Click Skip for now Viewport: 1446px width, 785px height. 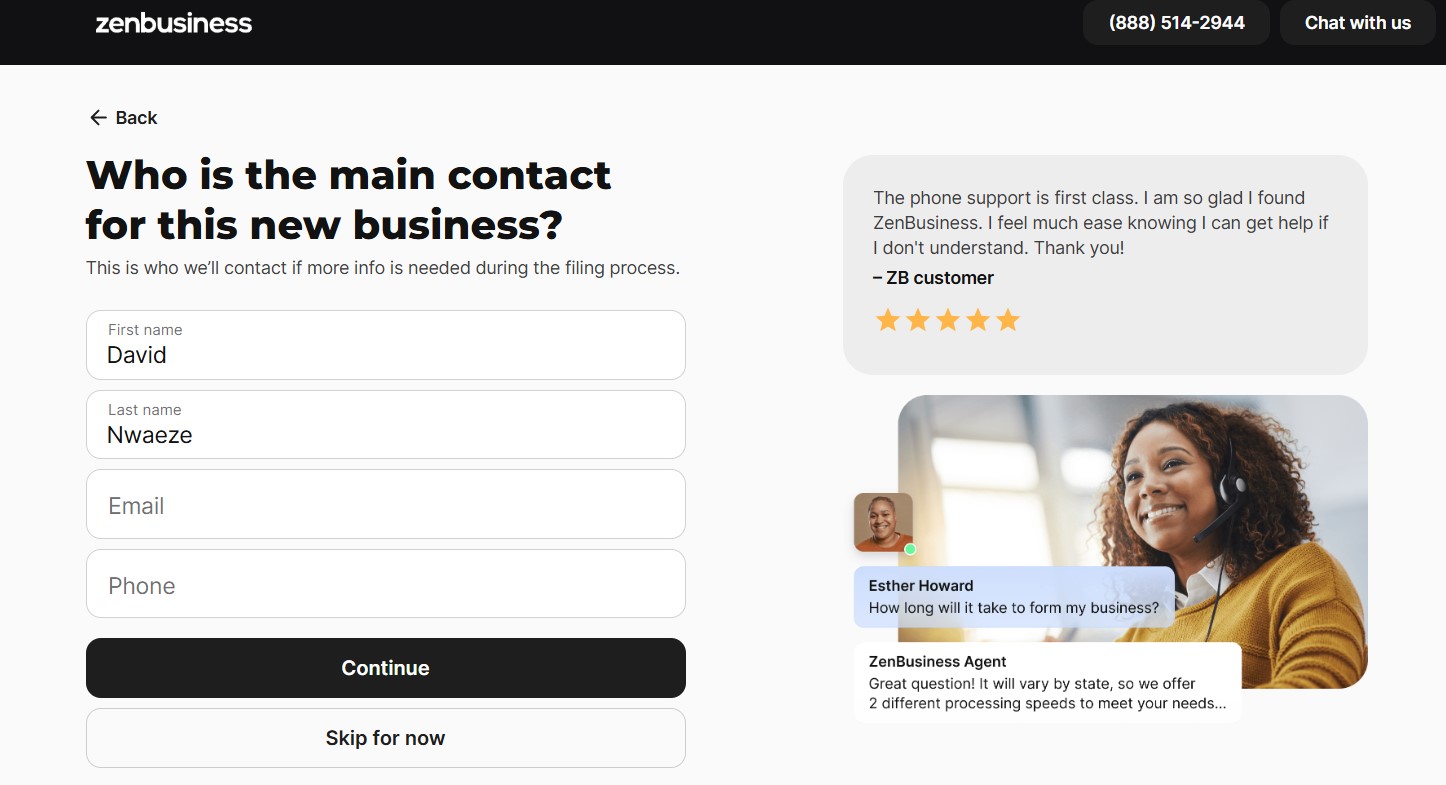coord(385,737)
